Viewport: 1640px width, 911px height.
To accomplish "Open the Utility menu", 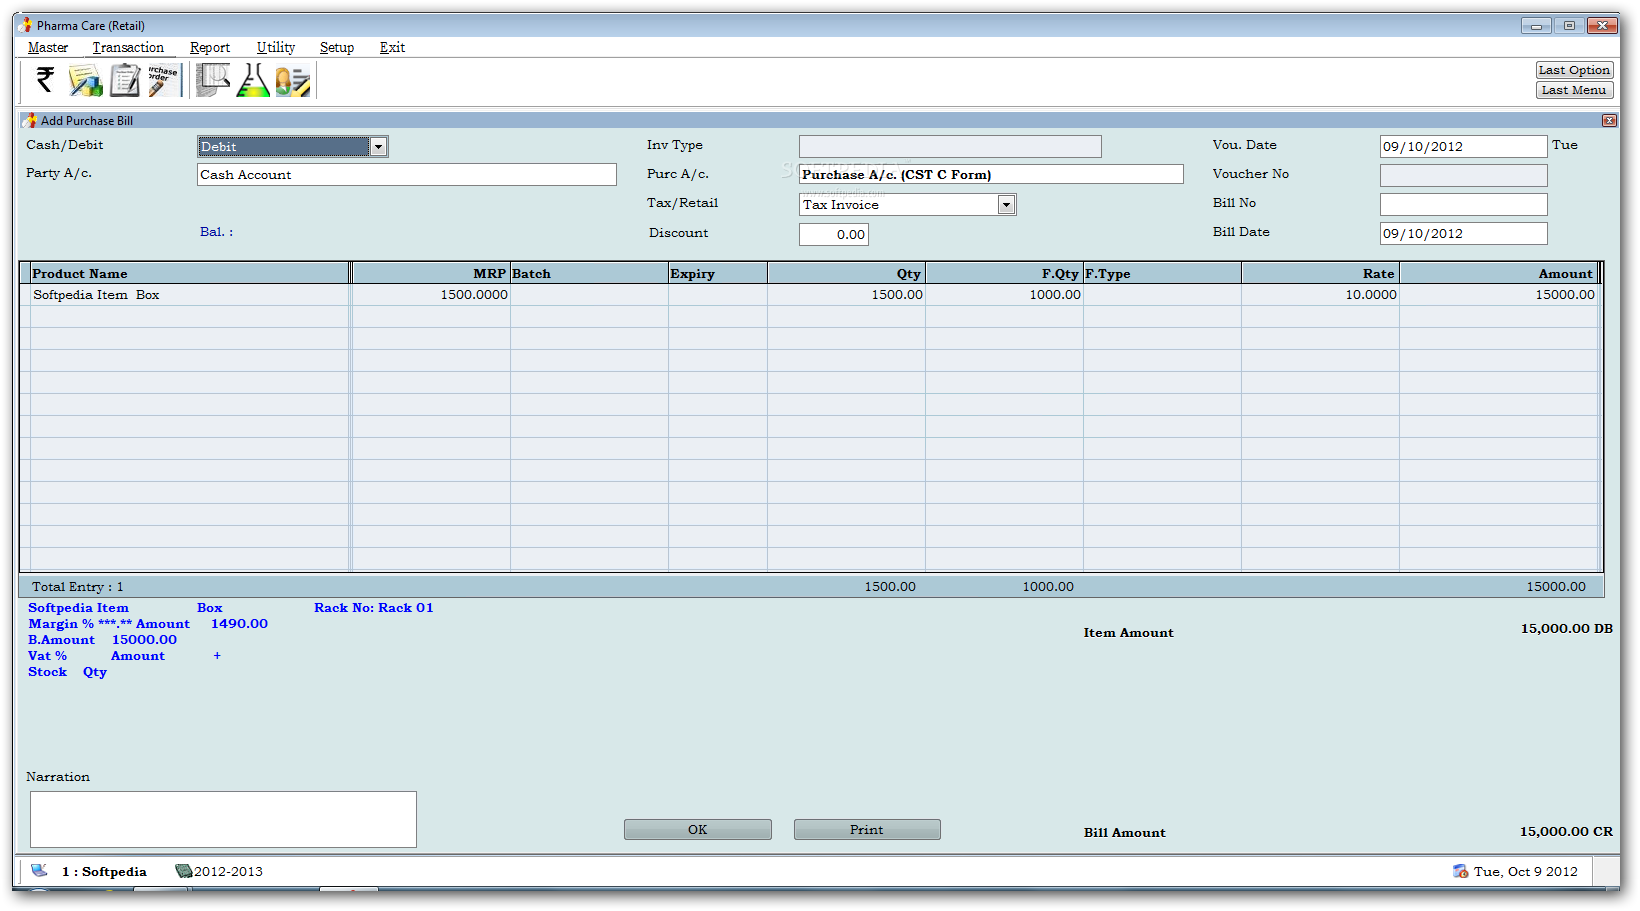I will pos(276,47).
